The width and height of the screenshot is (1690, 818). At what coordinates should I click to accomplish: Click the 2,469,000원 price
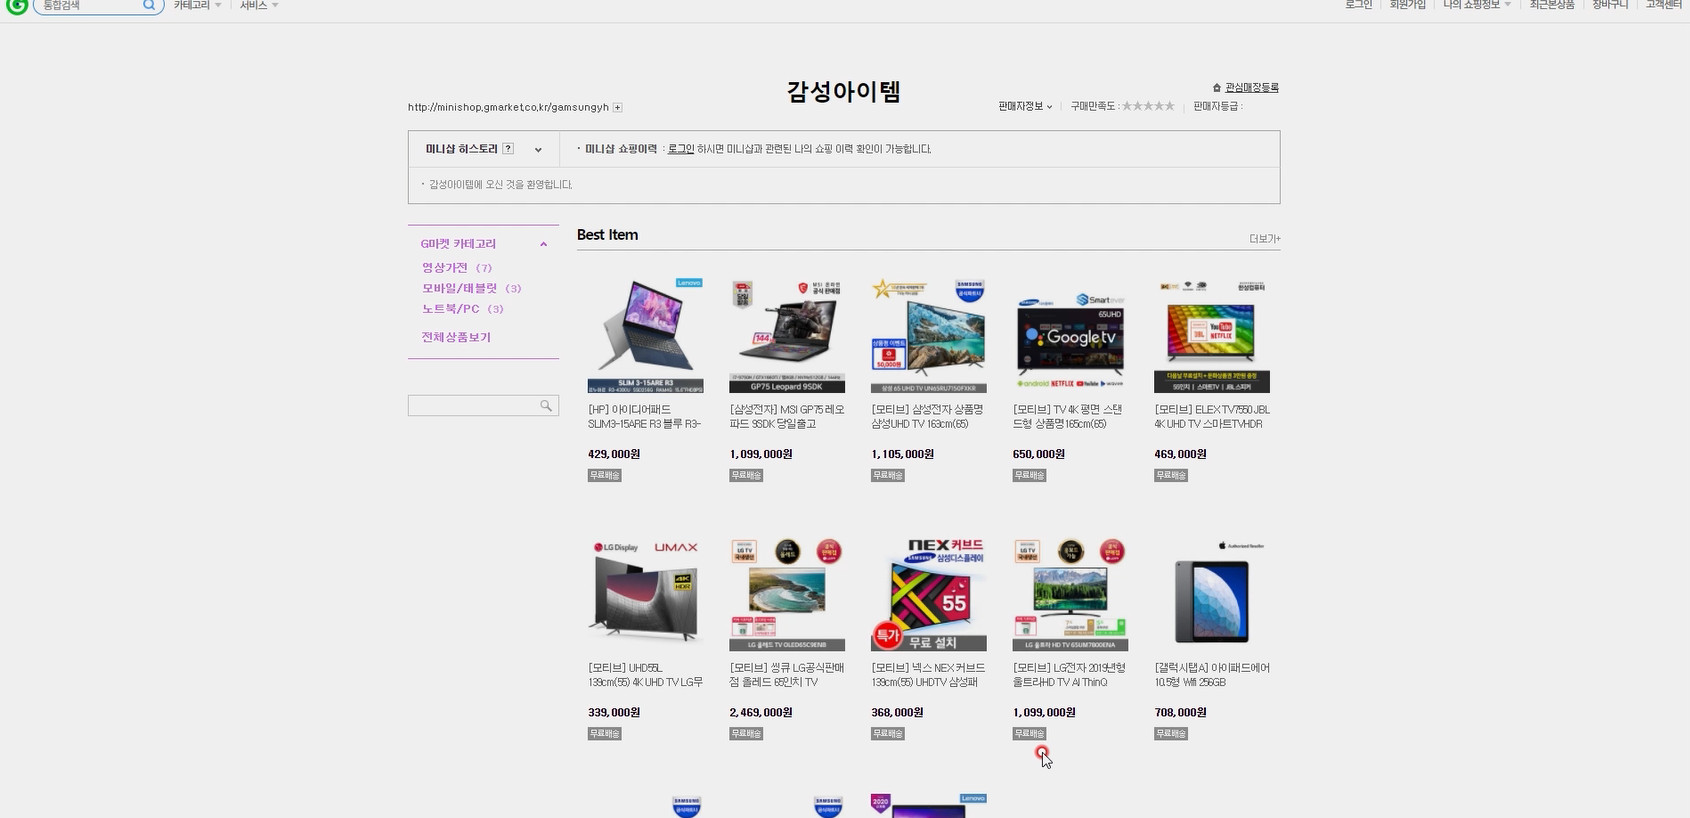761,713
